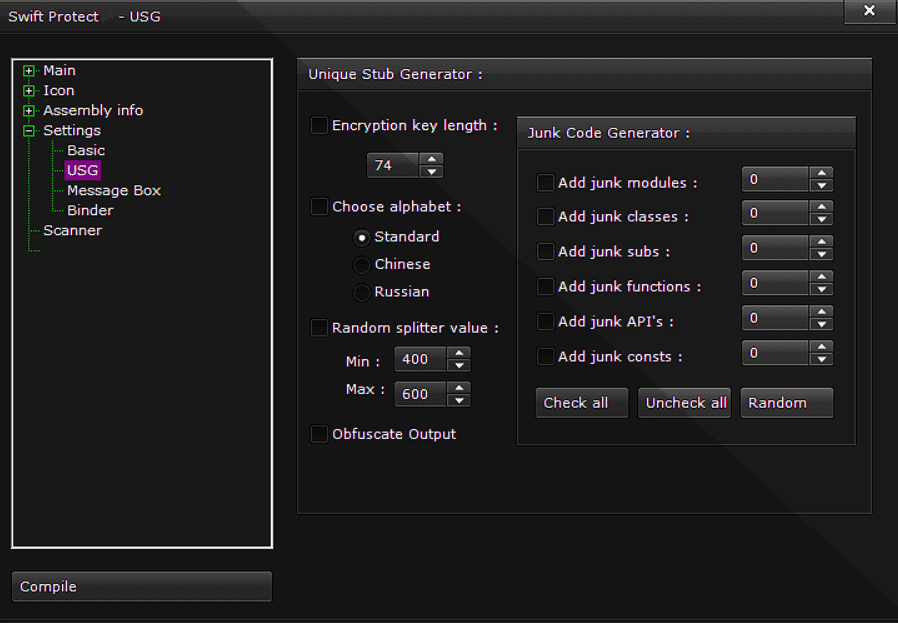Increase junk classes count
This screenshot has width=898, height=623.
point(822,207)
